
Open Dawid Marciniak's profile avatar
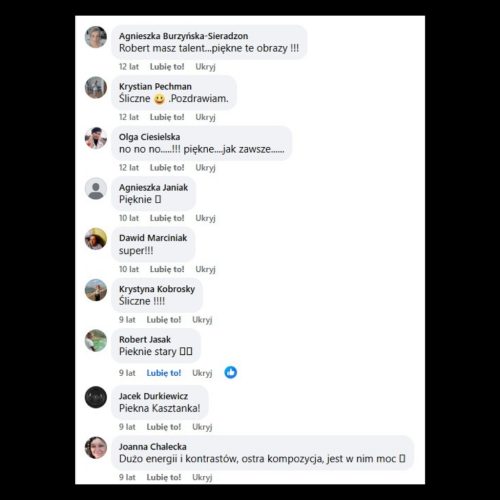pyautogui.click(x=96, y=239)
